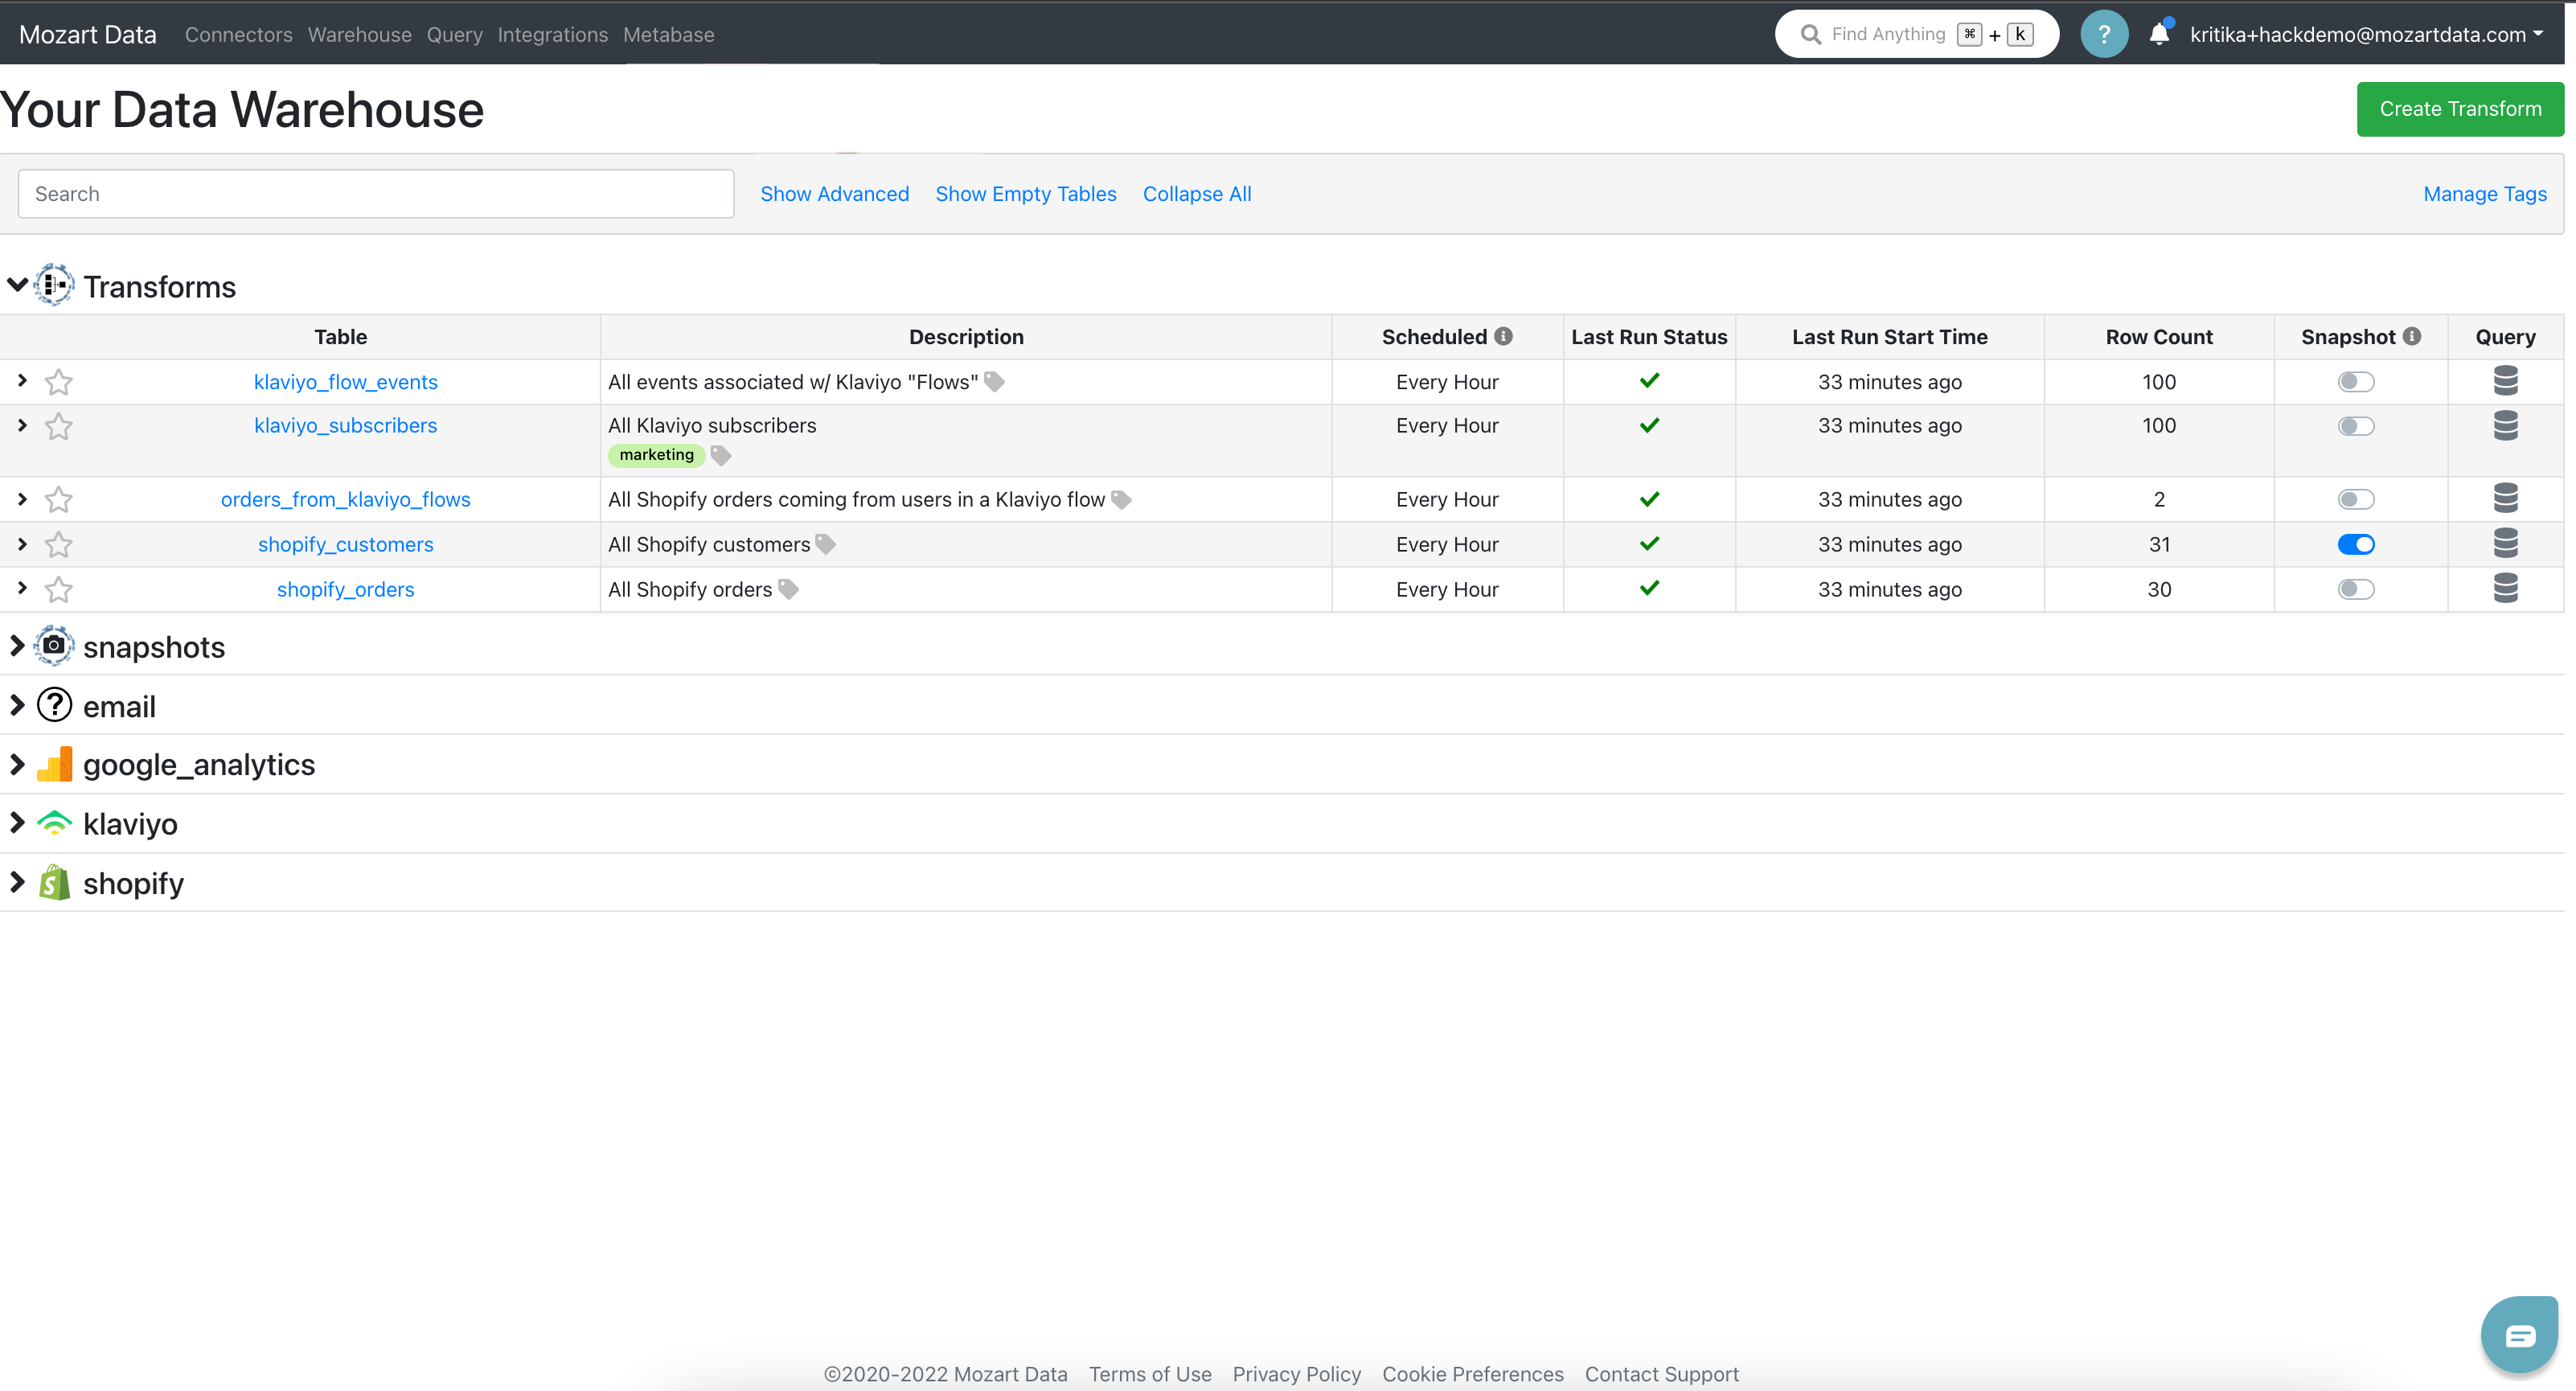Screen dimensions: 2576x1391
Task: Click tag icon next to marketing tag
Action: (x=720, y=455)
